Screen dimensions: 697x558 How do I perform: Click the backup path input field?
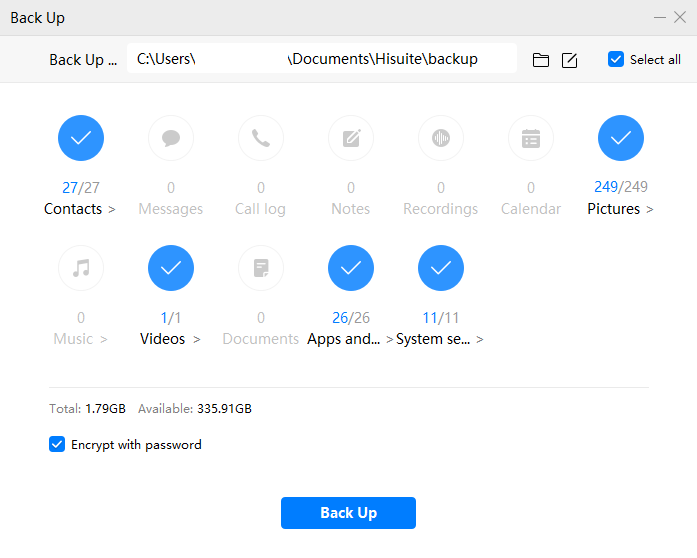click(x=322, y=58)
